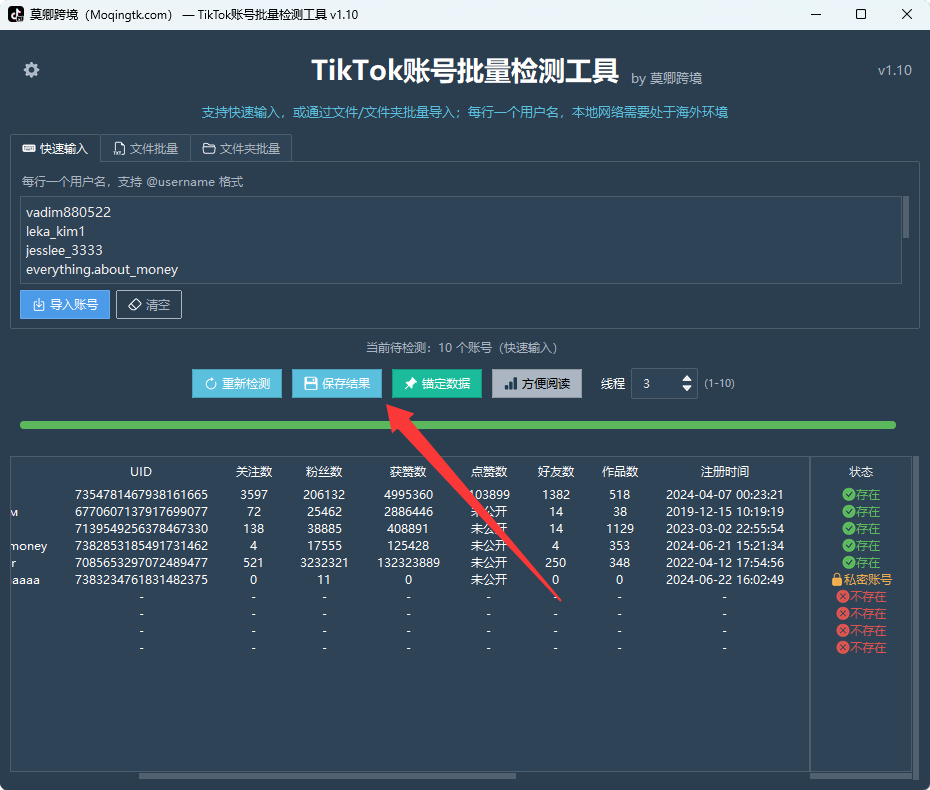Switch to the 快速输入 tab

coord(55,148)
